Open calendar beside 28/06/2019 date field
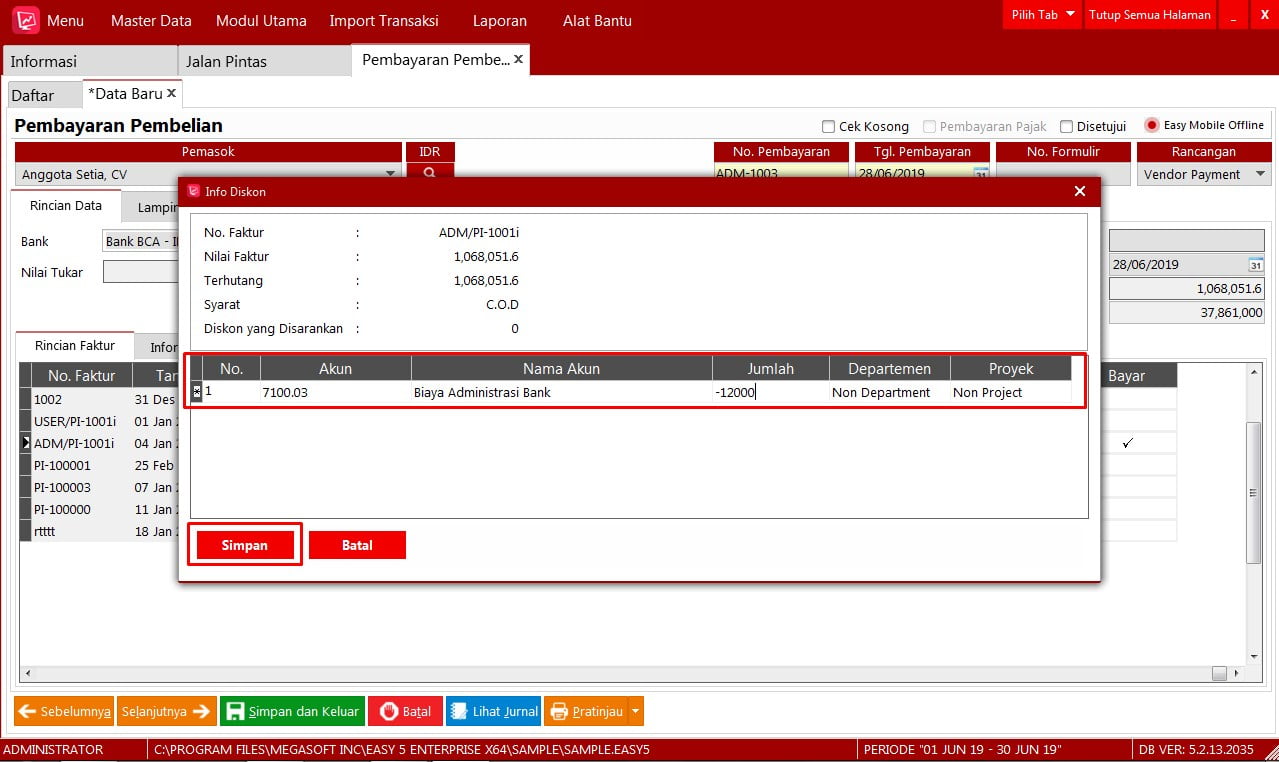 click(x=1256, y=265)
